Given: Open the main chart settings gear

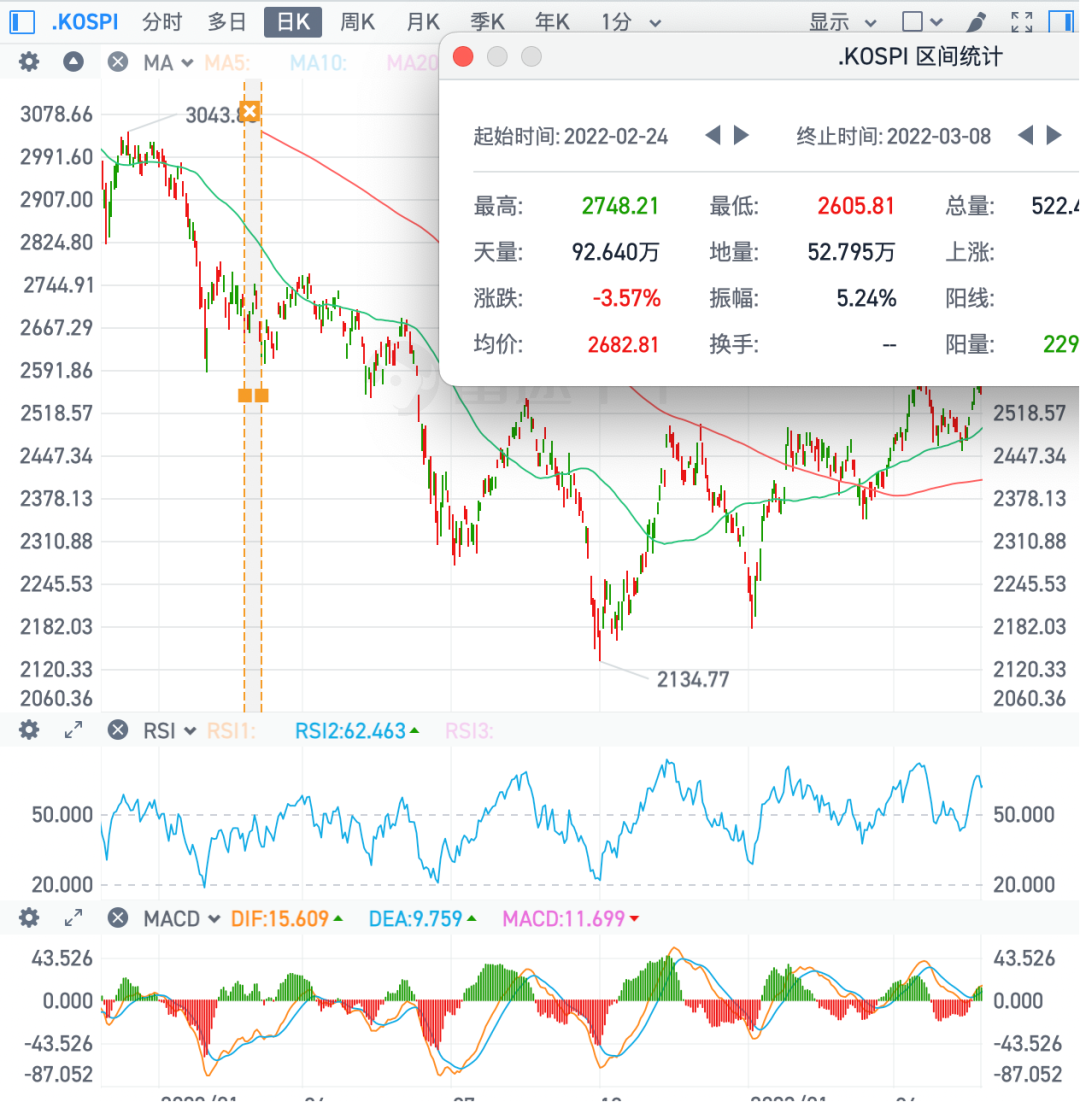Looking at the screenshot, I should (x=29, y=62).
